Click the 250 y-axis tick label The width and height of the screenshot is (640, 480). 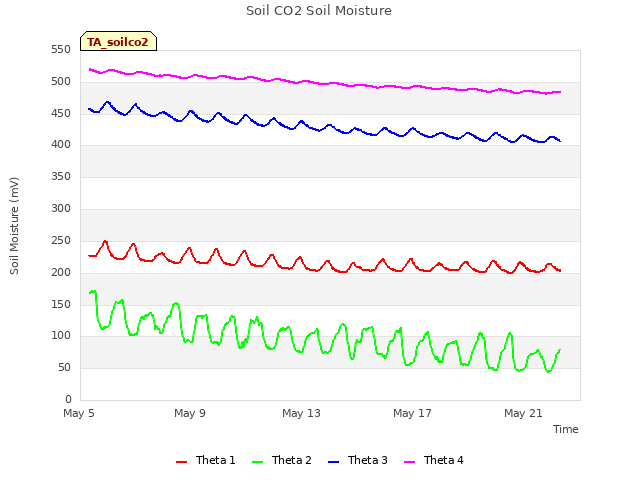coord(61,241)
